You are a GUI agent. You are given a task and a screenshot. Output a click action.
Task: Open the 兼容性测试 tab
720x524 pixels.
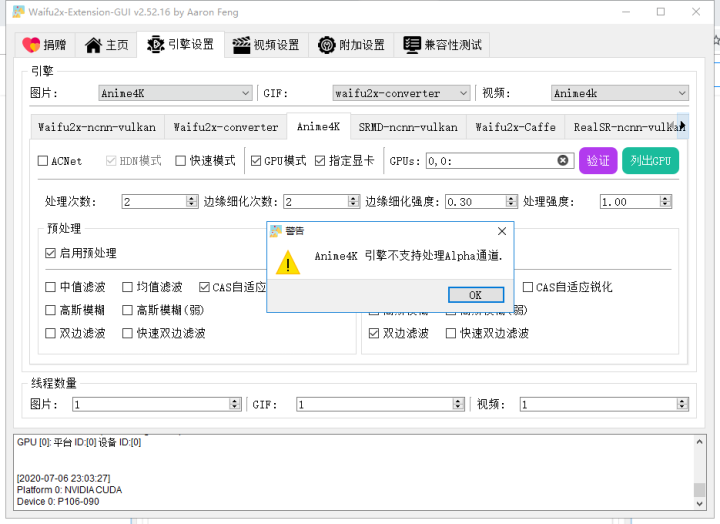point(442,45)
